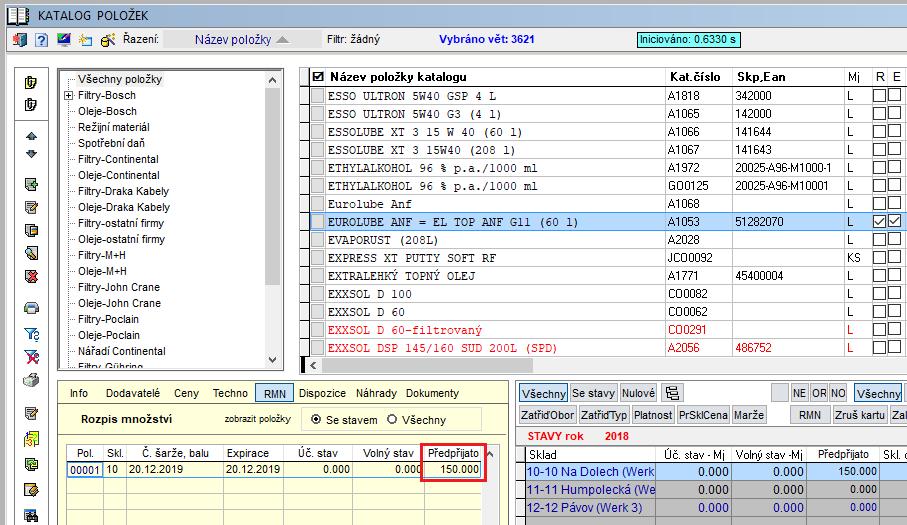This screenshot has height=525, width=907.
Task: Open filter using the funnel question icon
Action: pyautogui.click(x=31, y=334)
